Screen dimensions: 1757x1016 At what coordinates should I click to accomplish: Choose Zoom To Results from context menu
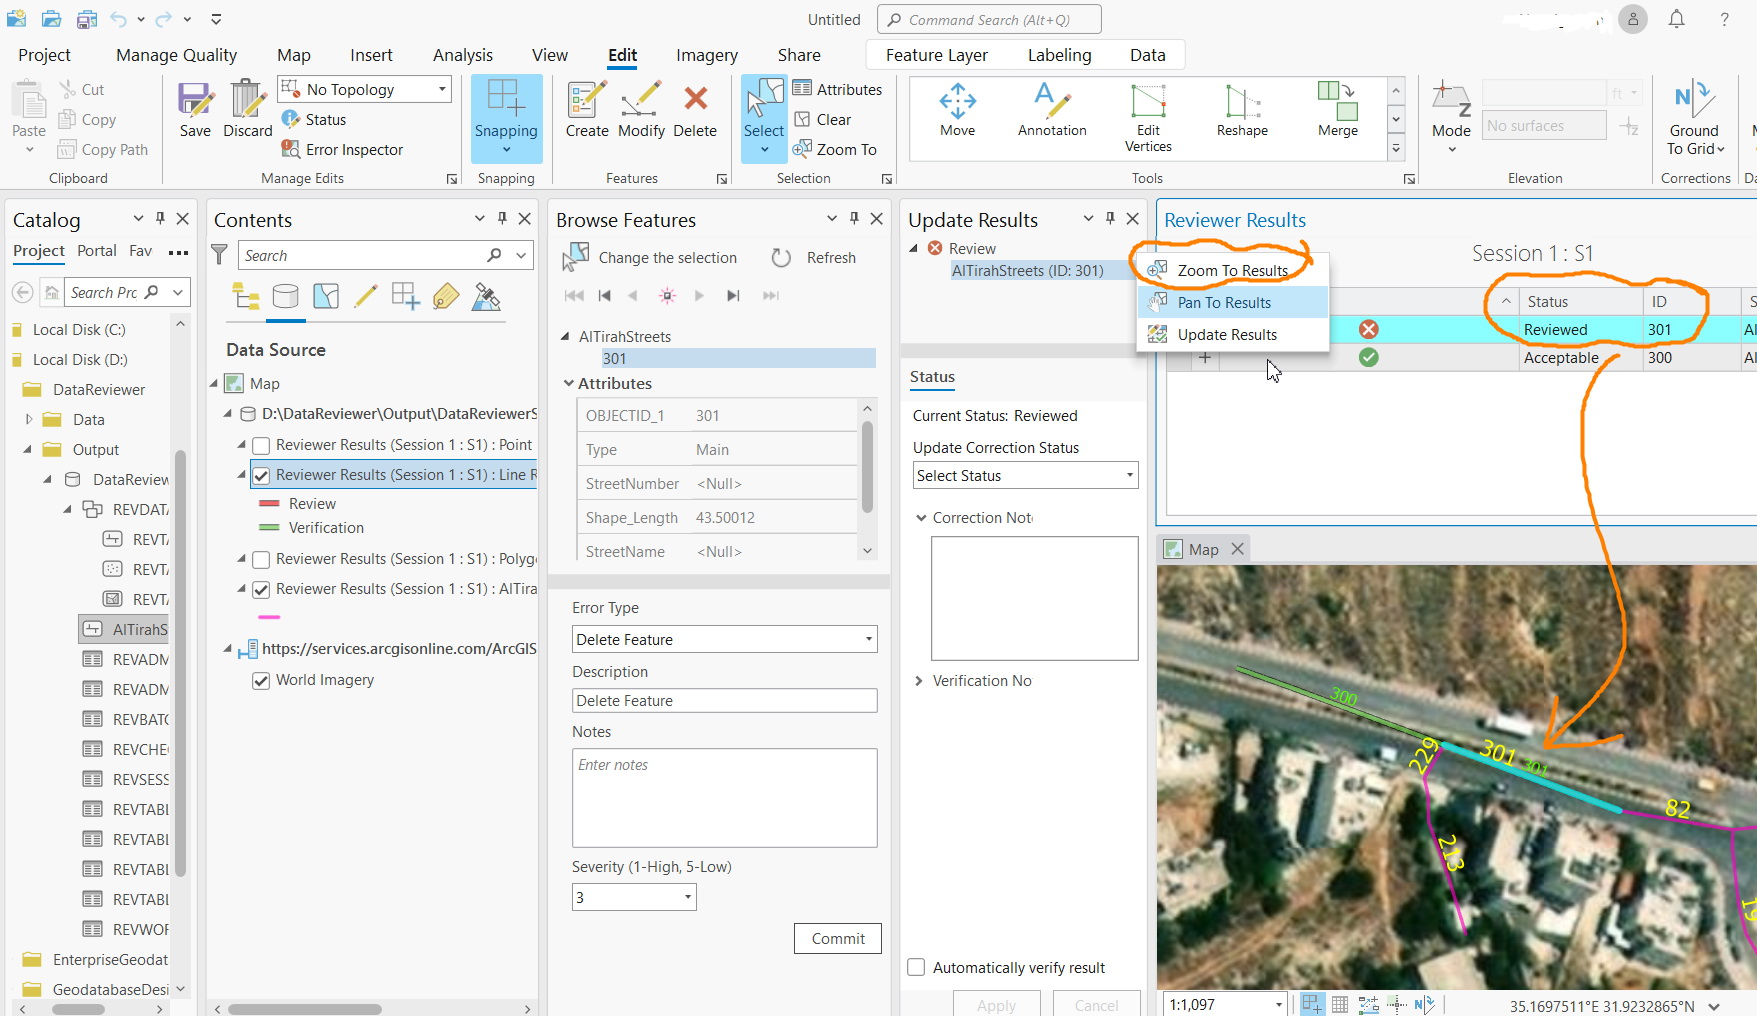click(x=1232, y=270)
